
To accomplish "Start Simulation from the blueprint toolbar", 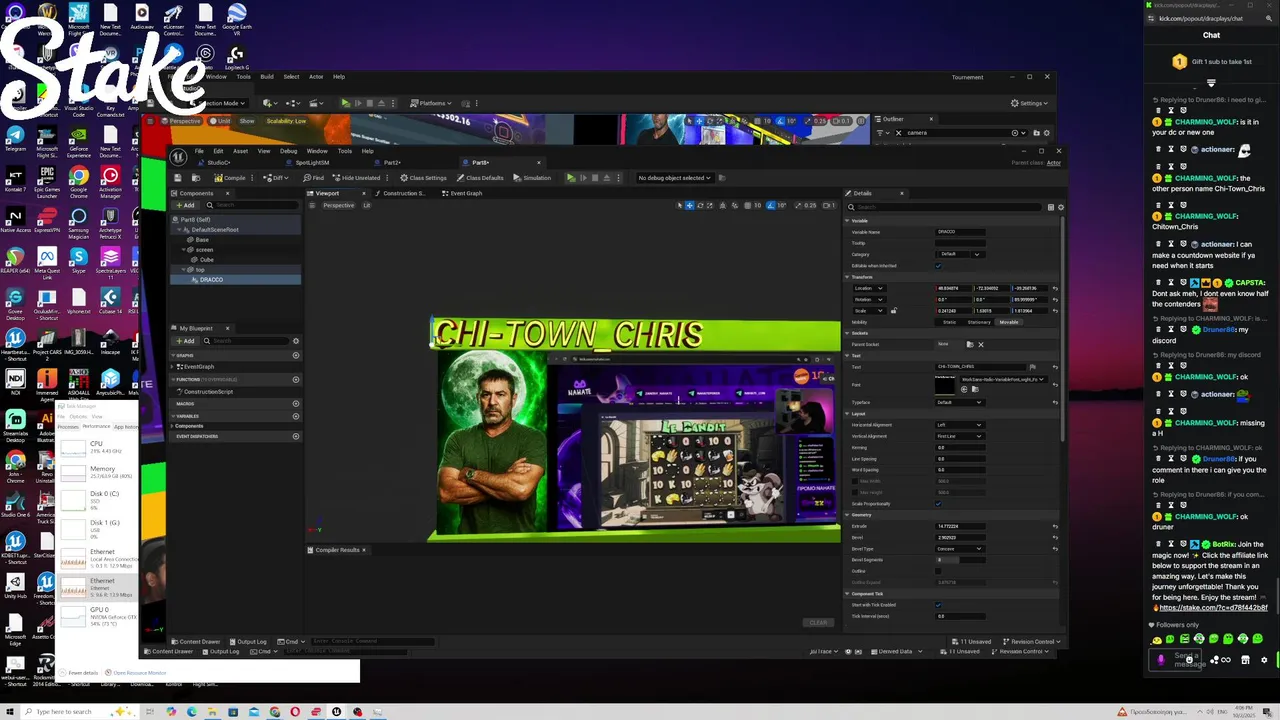I will point(532,178).
